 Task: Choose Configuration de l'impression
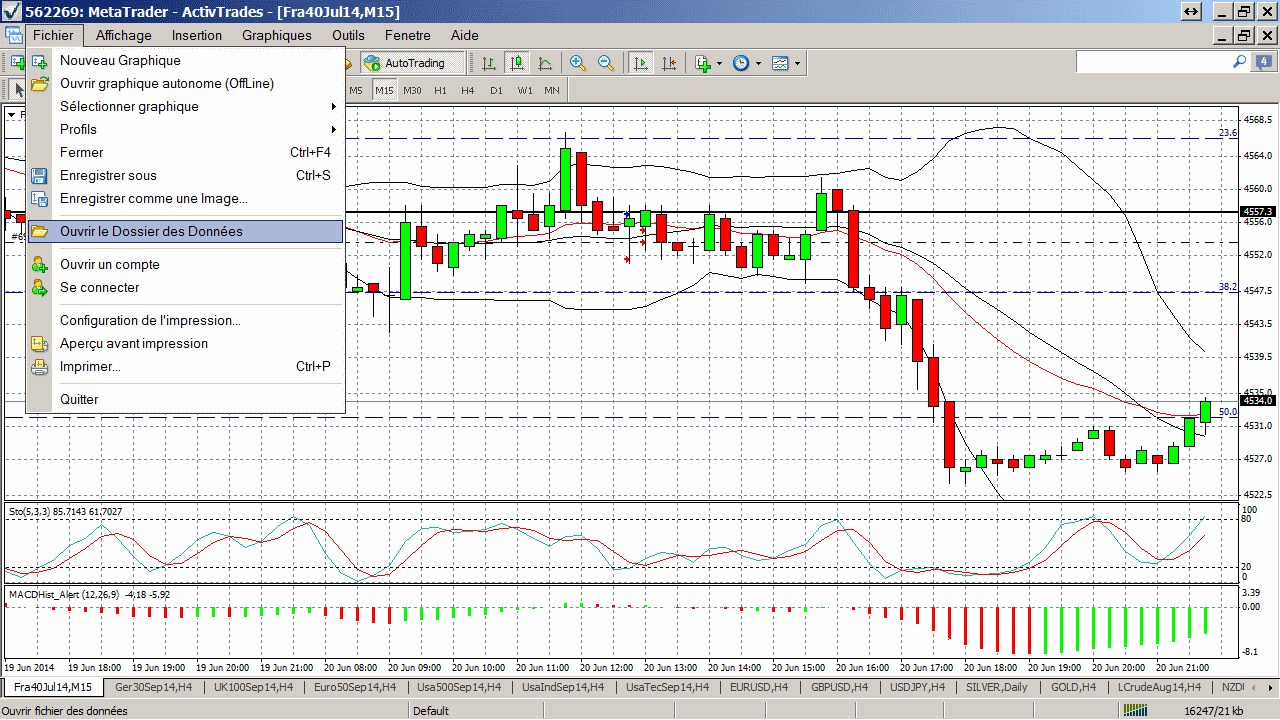pyautogui.click(x=185, y=321)
